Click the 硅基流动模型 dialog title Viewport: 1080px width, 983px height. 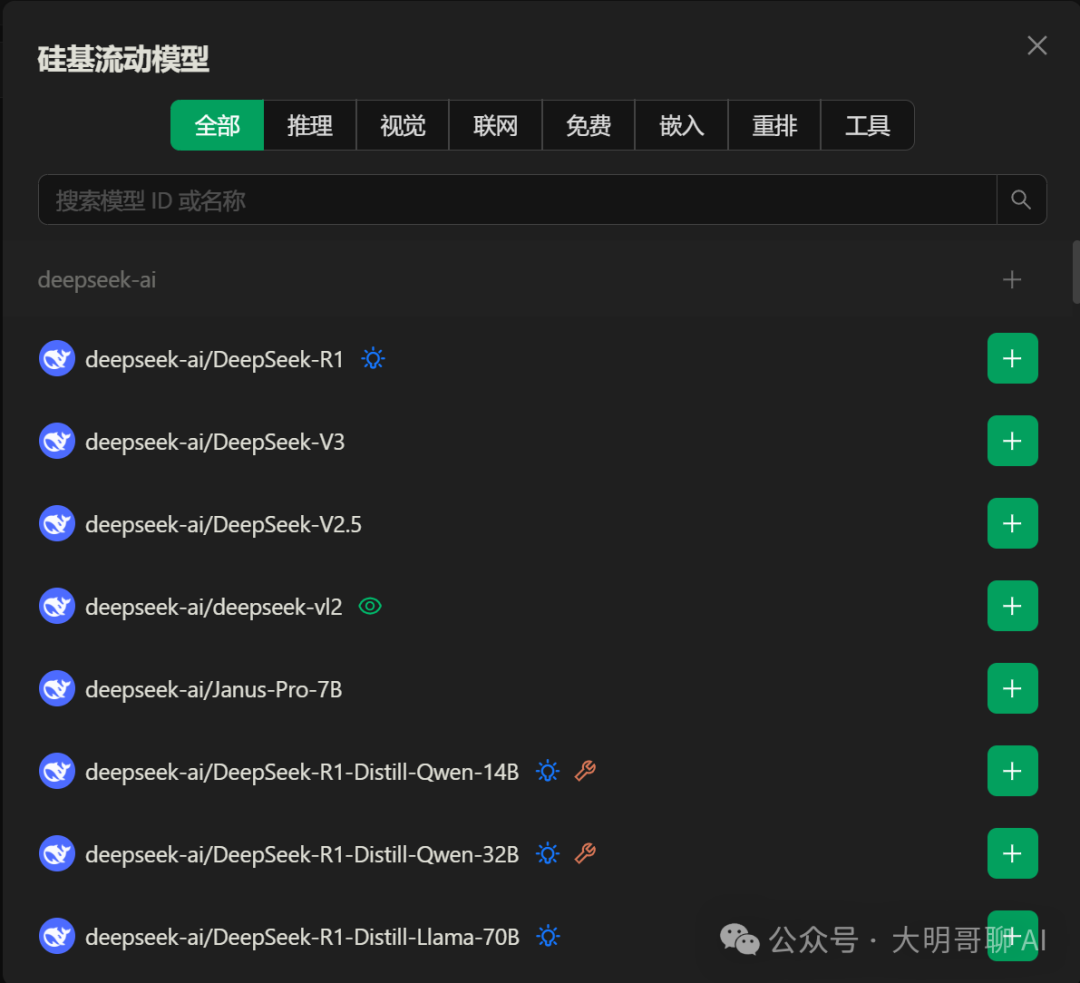point(123,59)
